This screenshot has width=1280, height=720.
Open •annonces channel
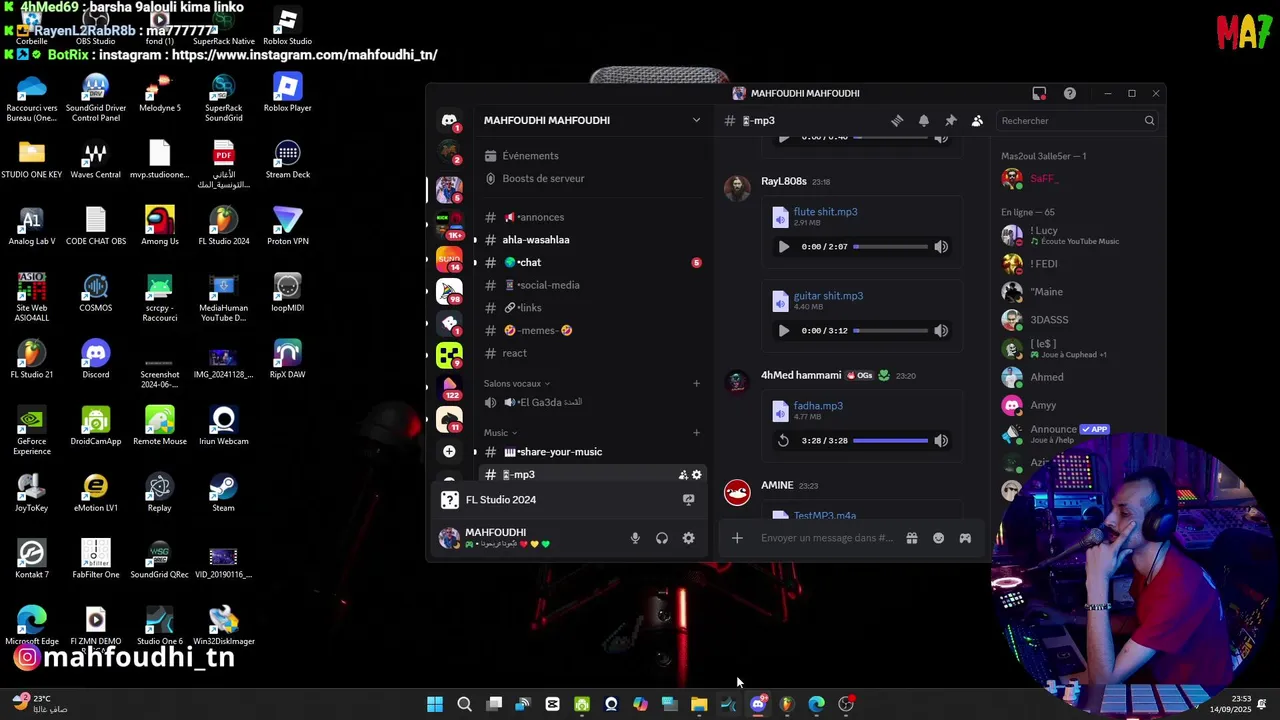pyautogui.click(x=592, y=217)
